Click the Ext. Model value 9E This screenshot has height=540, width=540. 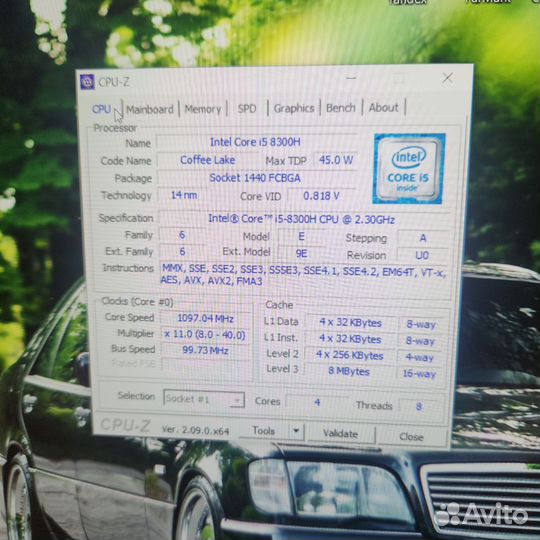pos(301,253)
